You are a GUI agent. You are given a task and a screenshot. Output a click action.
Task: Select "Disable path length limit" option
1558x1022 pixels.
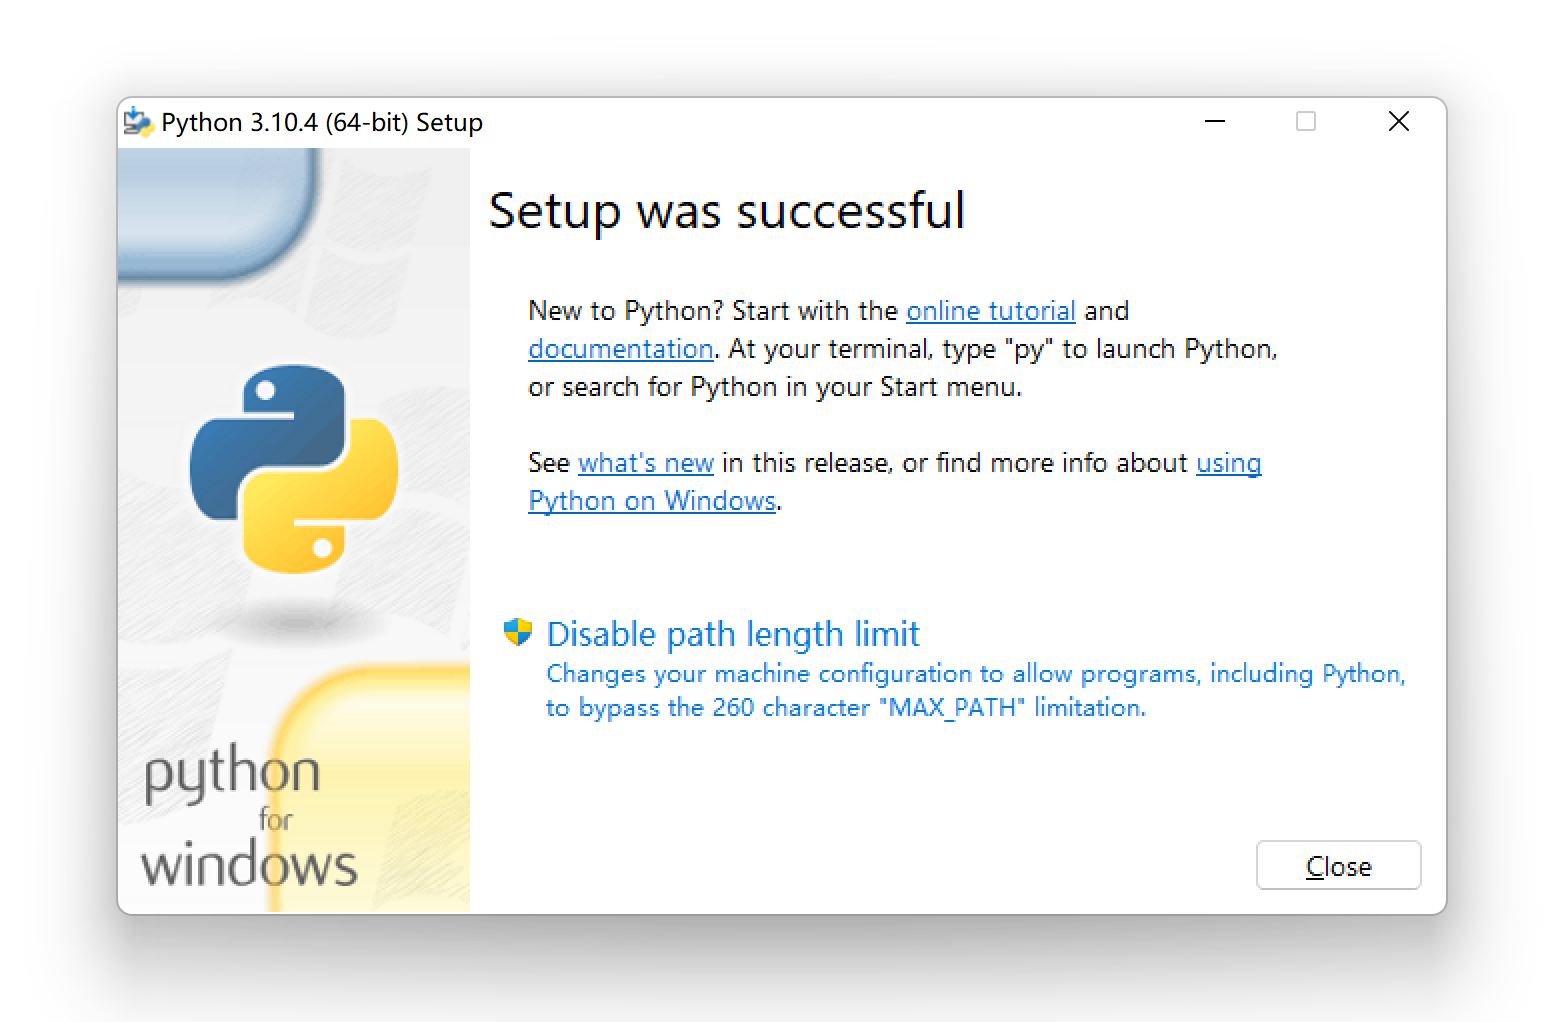pos(732,634)
